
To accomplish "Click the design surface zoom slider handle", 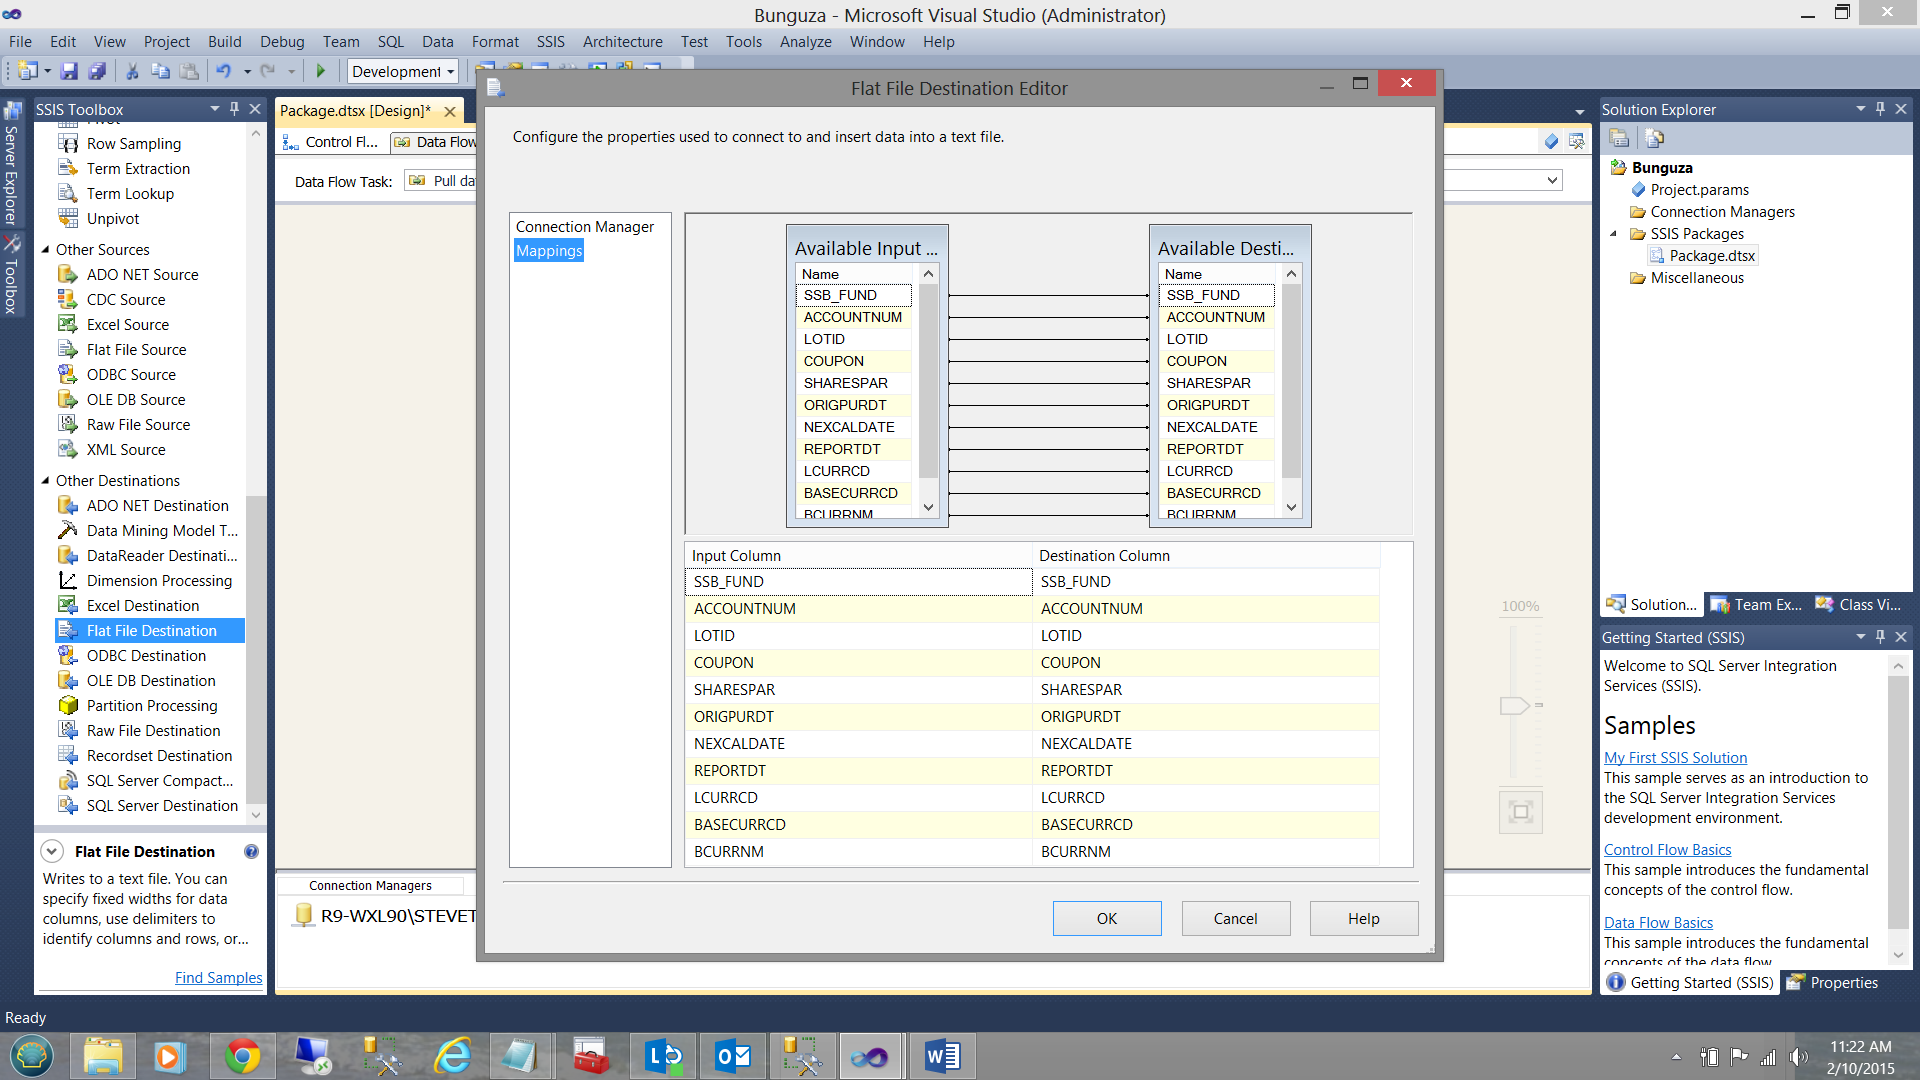I will coord(1514,706).
